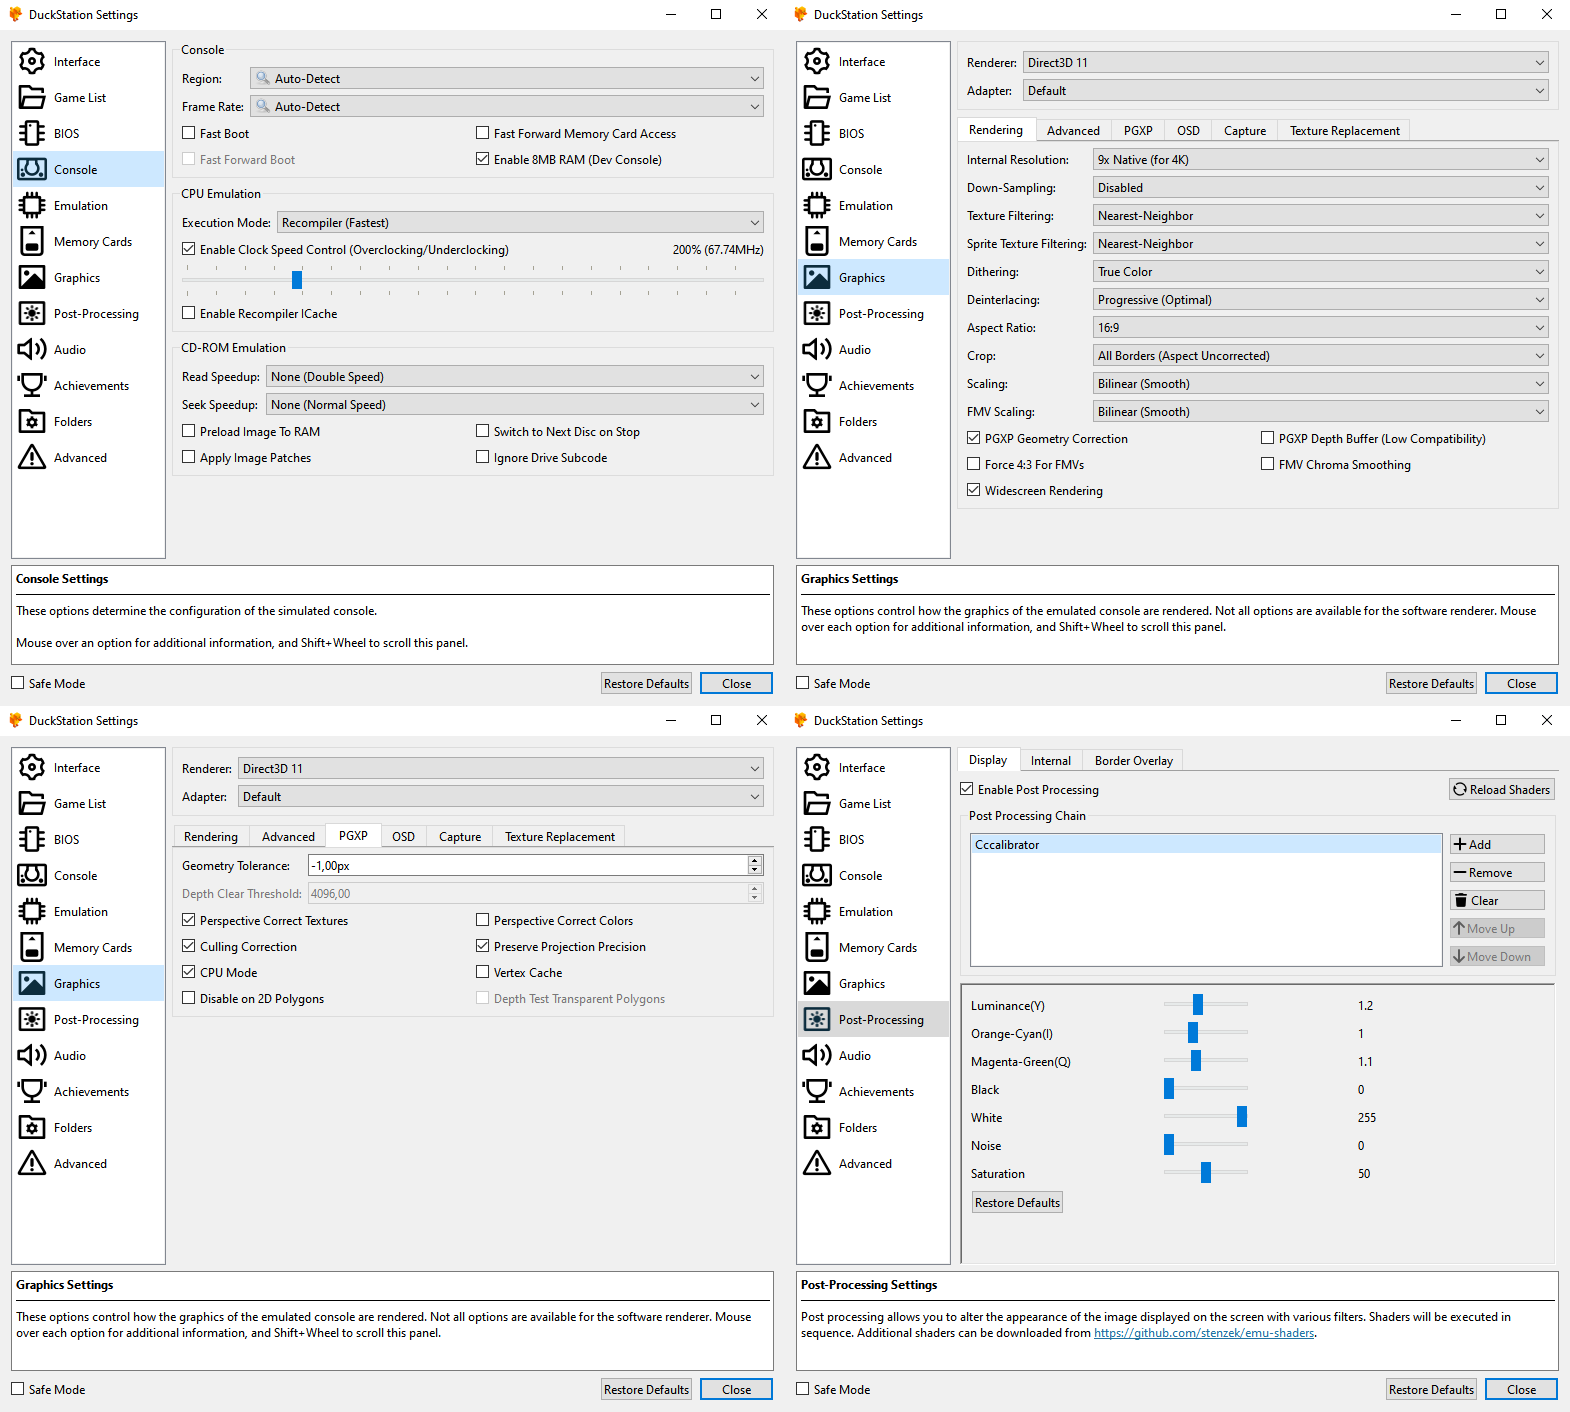Uncheck PGXP Geometry Correction

(x=974, y=438)
